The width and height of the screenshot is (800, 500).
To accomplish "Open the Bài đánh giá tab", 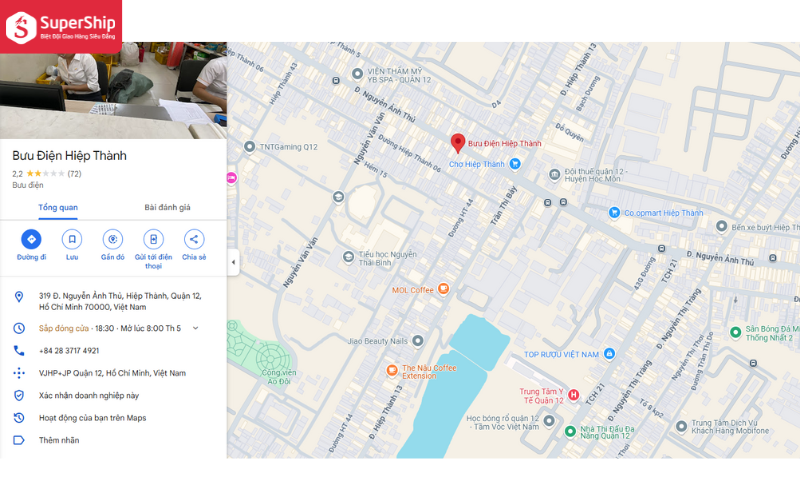I will (x=167, y=207).
